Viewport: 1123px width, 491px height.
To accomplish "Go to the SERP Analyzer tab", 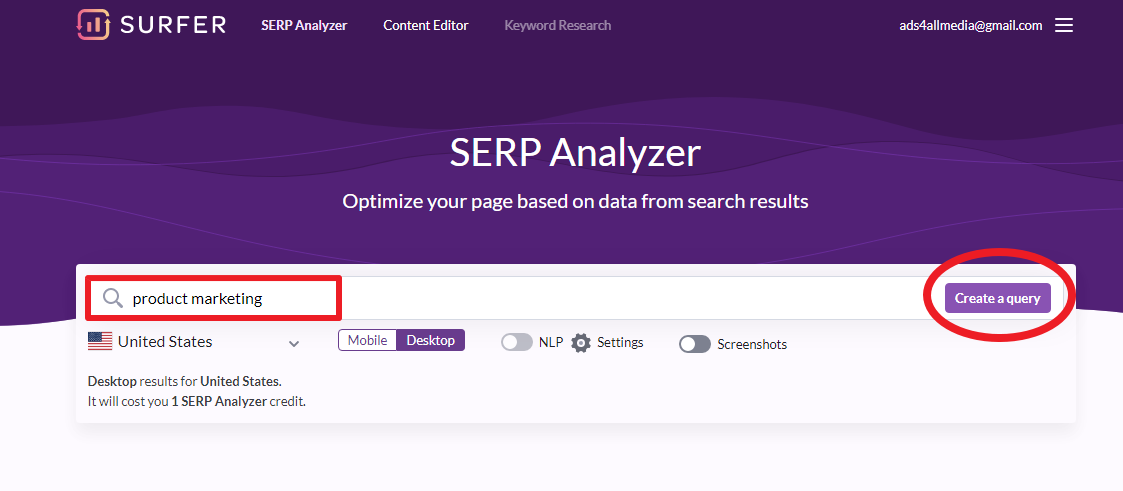I will tap(304, 25).
